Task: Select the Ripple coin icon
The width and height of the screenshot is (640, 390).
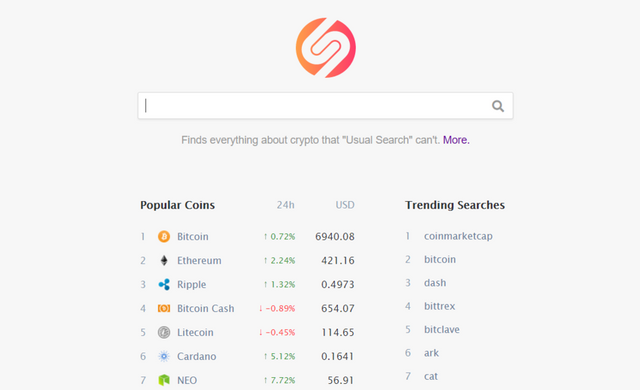Action: [x=164, y=284]
